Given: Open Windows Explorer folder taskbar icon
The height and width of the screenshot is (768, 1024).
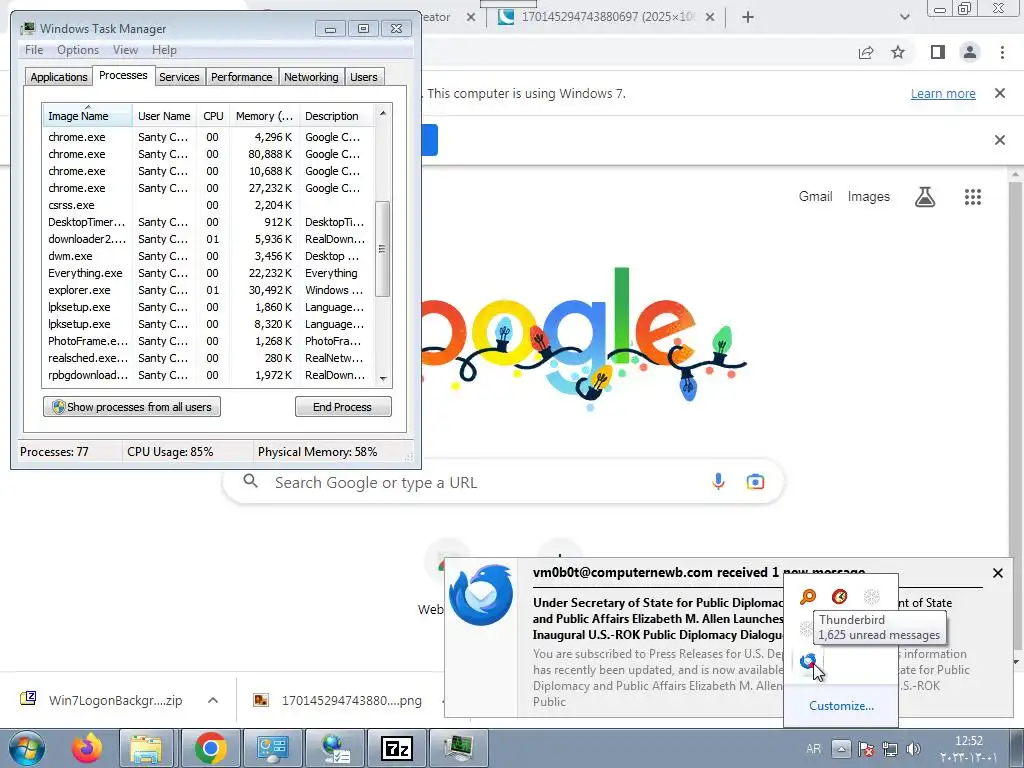Looking at the screenshot, I should [x=146, y=748].
